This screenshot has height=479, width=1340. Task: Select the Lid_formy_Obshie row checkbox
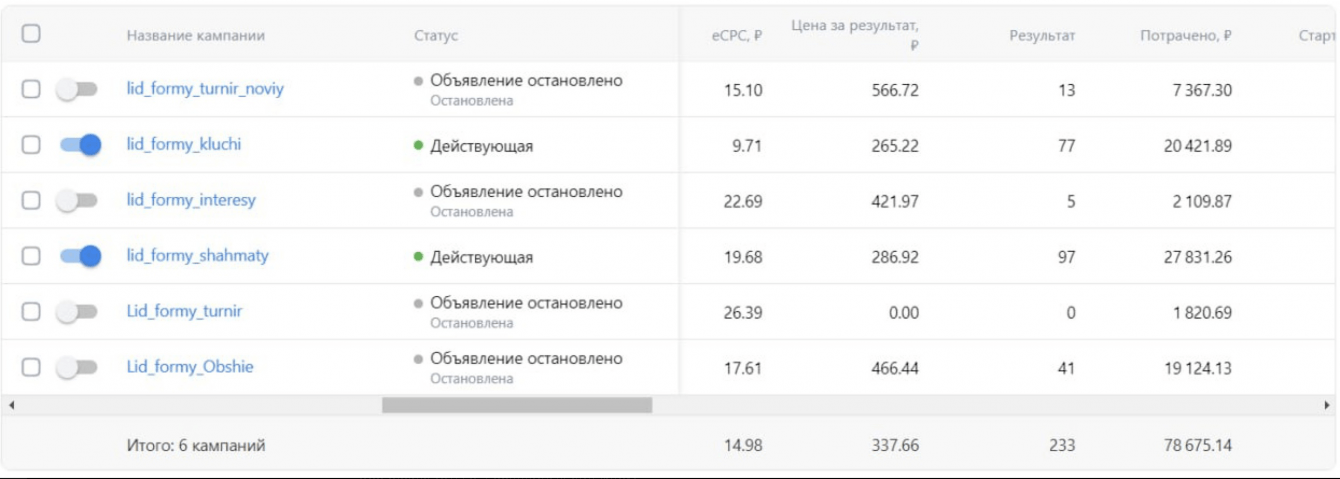point(31,367)
